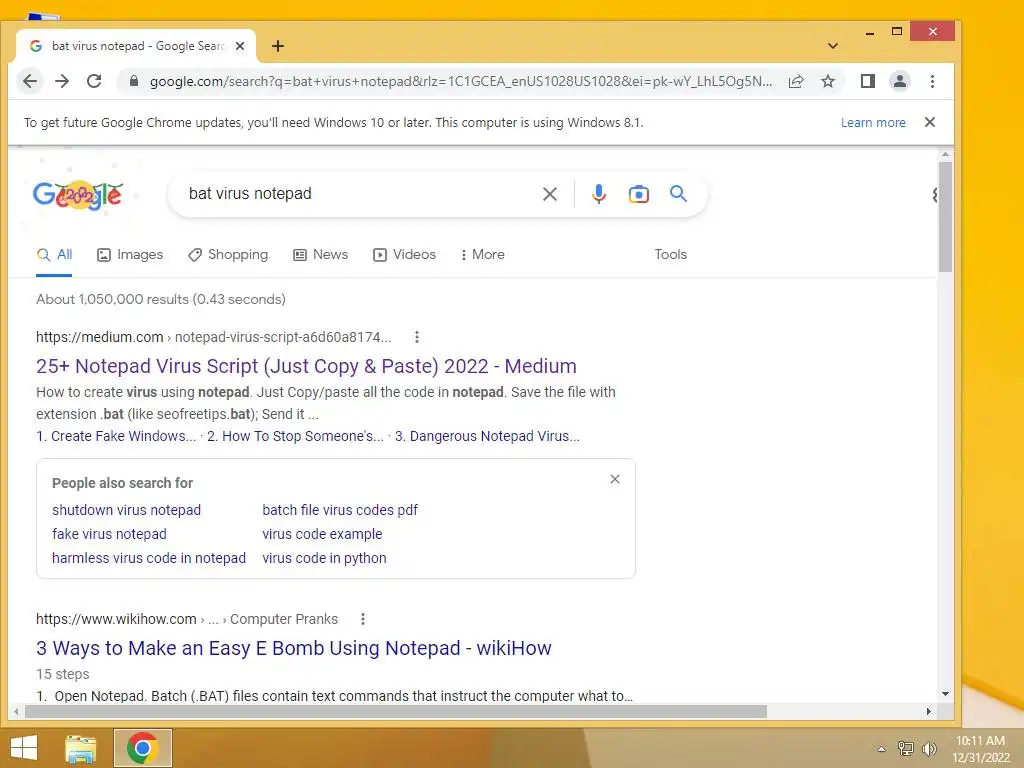Start a voice search with microphone
Viewport: 1024px width, 768px height.
(598, 194)
